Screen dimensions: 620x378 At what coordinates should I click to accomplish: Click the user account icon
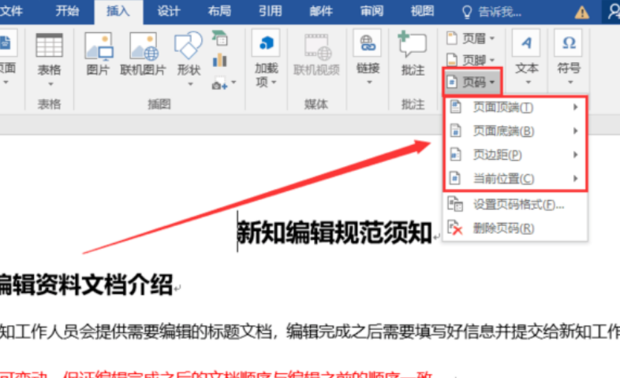[613, 12]
